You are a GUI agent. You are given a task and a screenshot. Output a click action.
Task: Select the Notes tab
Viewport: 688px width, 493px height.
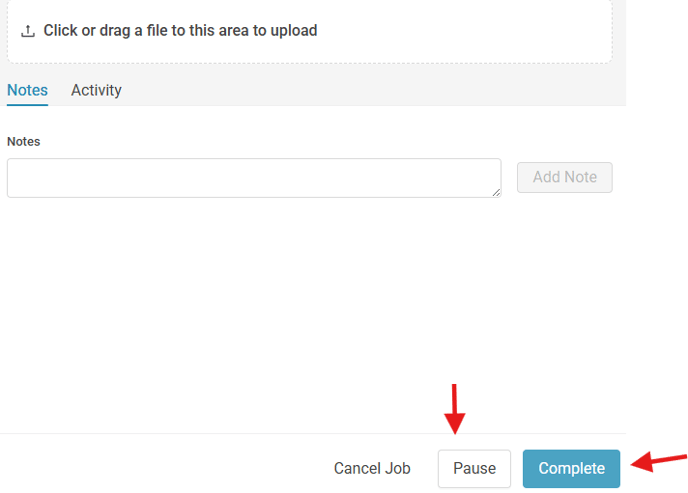[27, 90]
